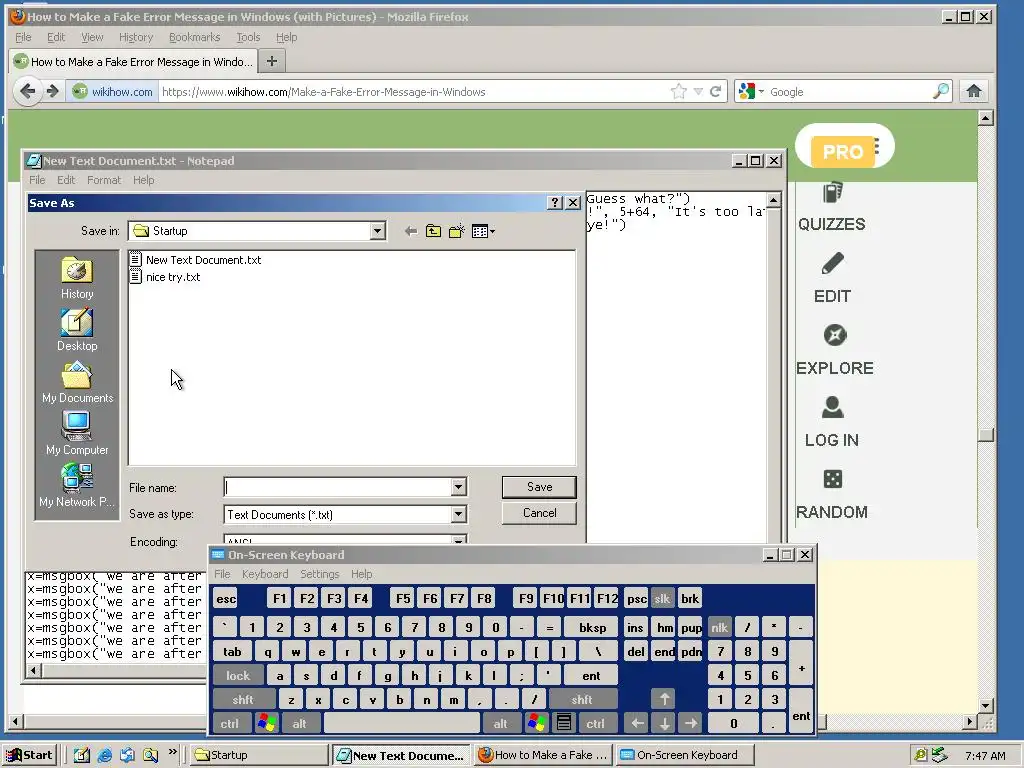Create a new folder in Startup
The height and width of the screenshot is (768, 1024).
pos(456,231)
